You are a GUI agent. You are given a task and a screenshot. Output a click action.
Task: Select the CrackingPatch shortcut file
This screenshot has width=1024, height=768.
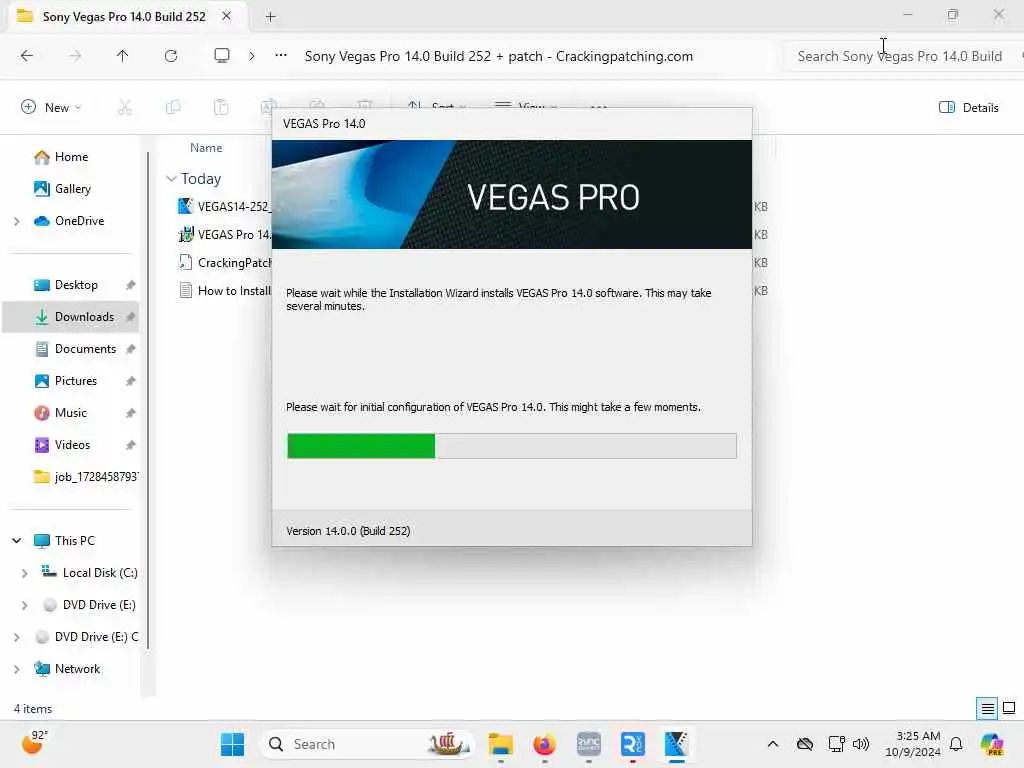(225, 263)
